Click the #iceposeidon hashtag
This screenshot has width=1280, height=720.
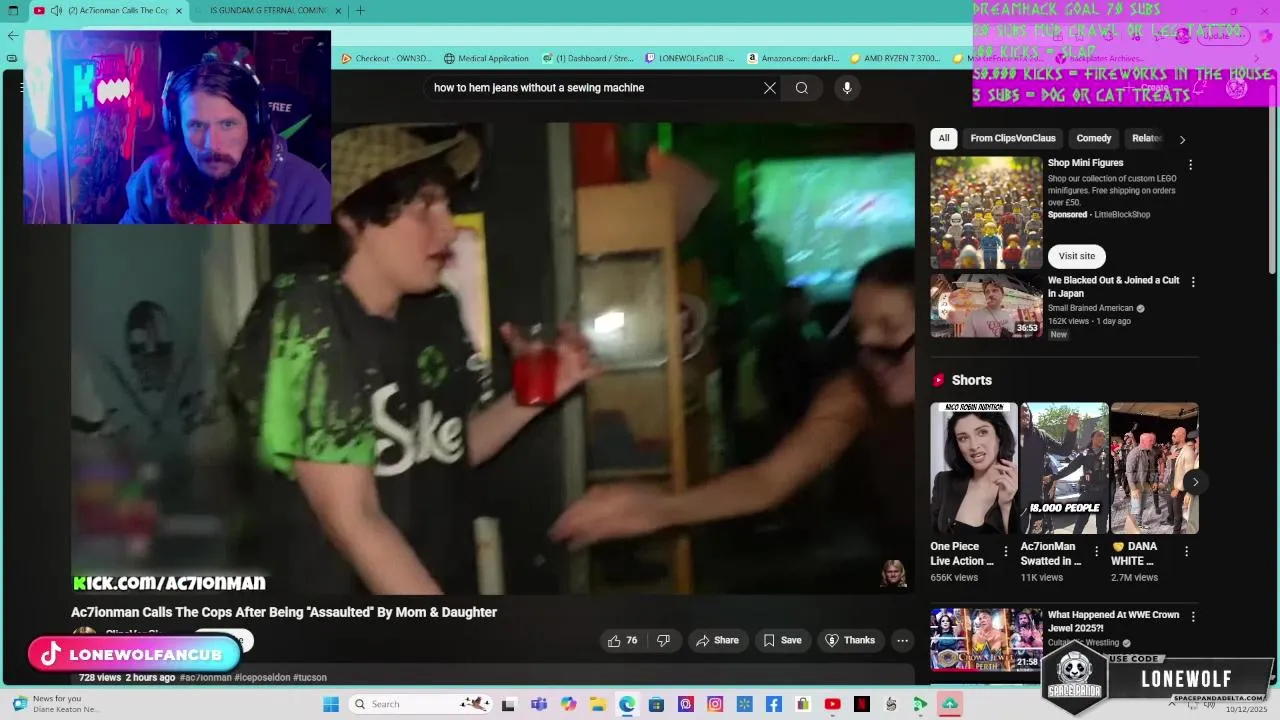point(262,677)
